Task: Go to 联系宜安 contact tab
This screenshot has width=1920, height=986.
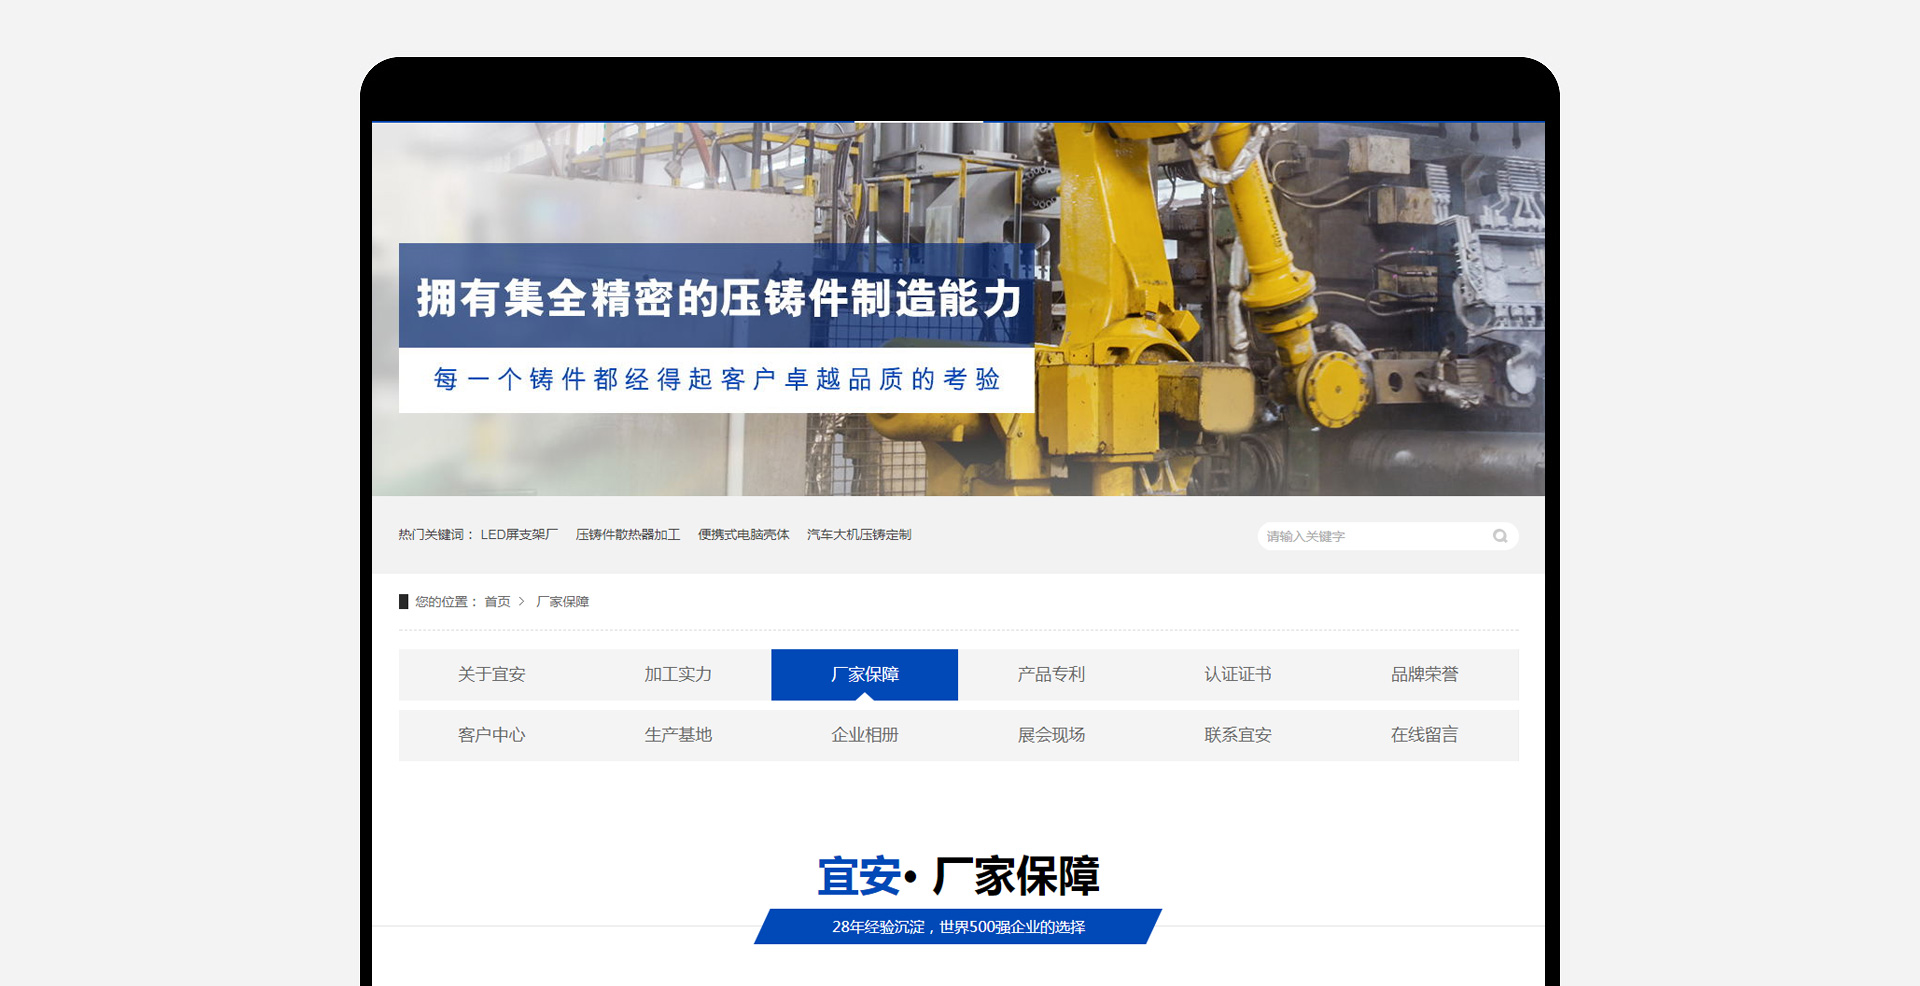Action: pos(1237,735)
